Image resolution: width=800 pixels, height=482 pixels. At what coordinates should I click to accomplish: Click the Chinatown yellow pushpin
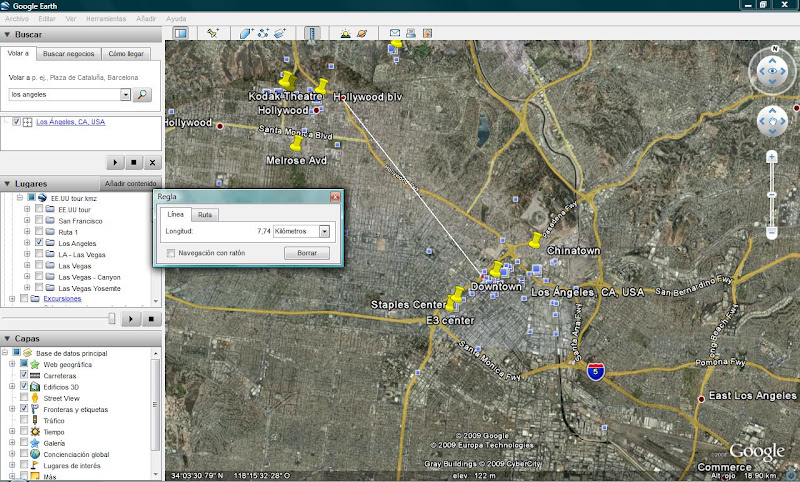click(535, 240)
